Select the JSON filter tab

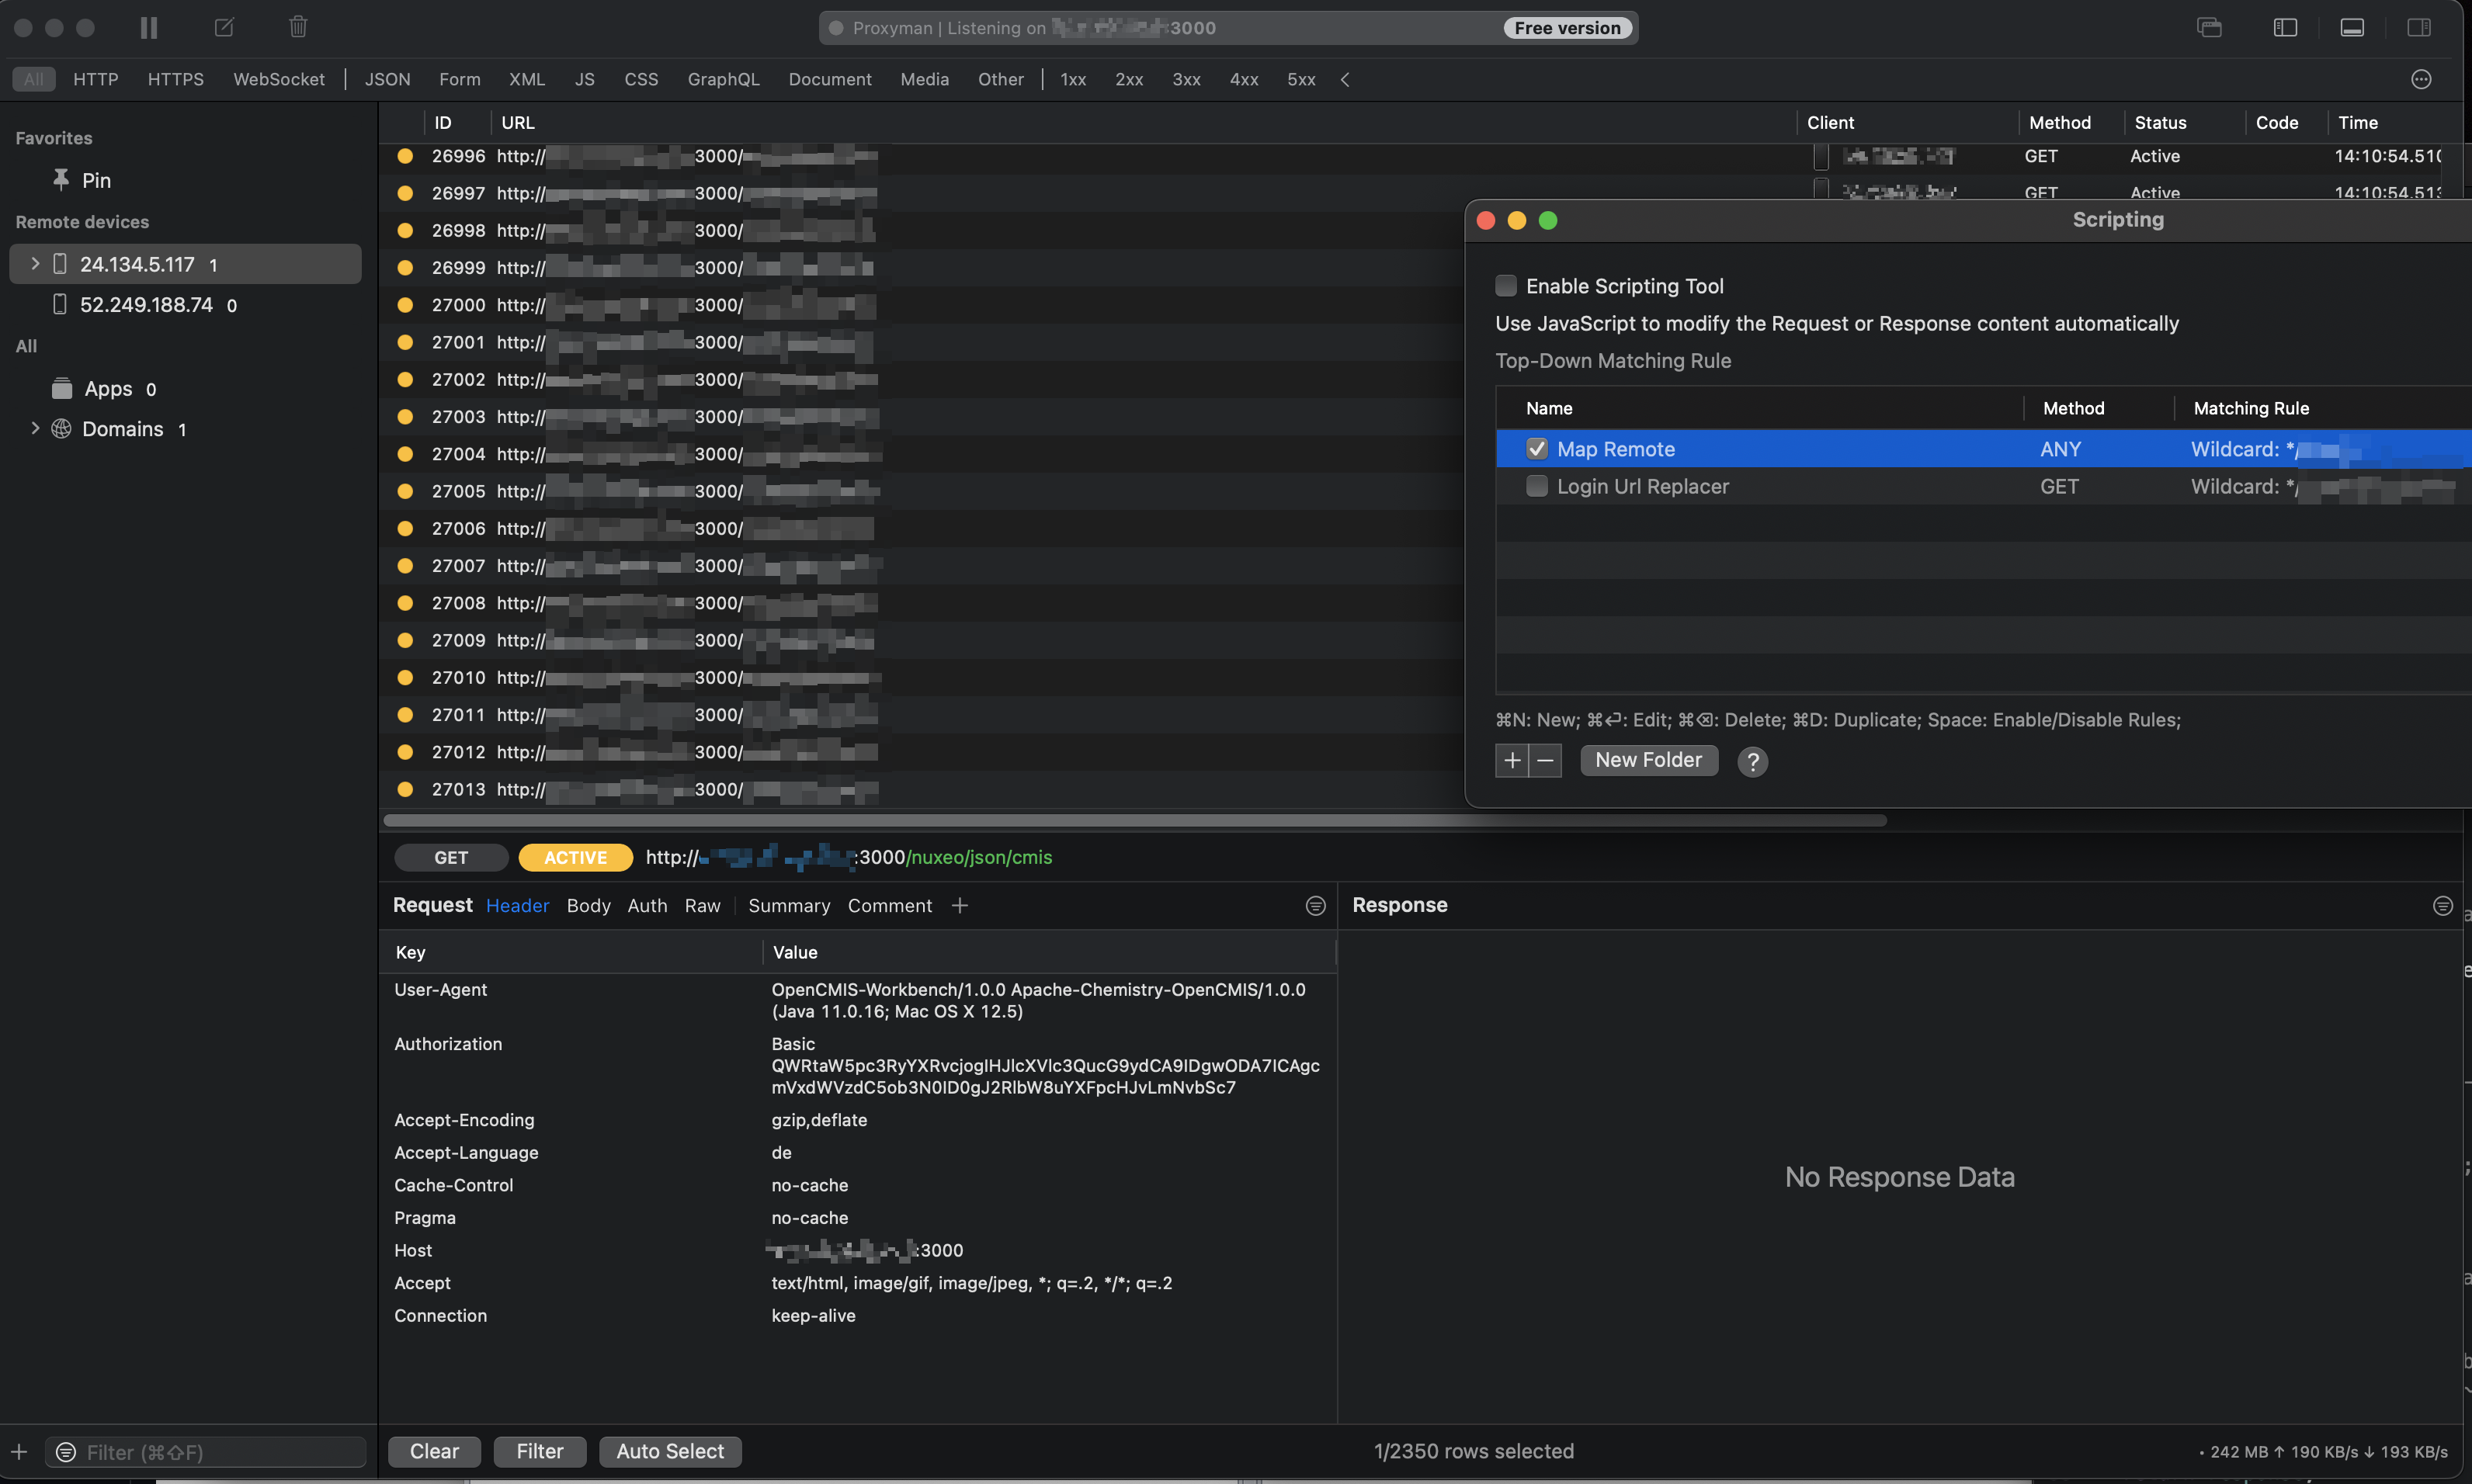point(387,79)
